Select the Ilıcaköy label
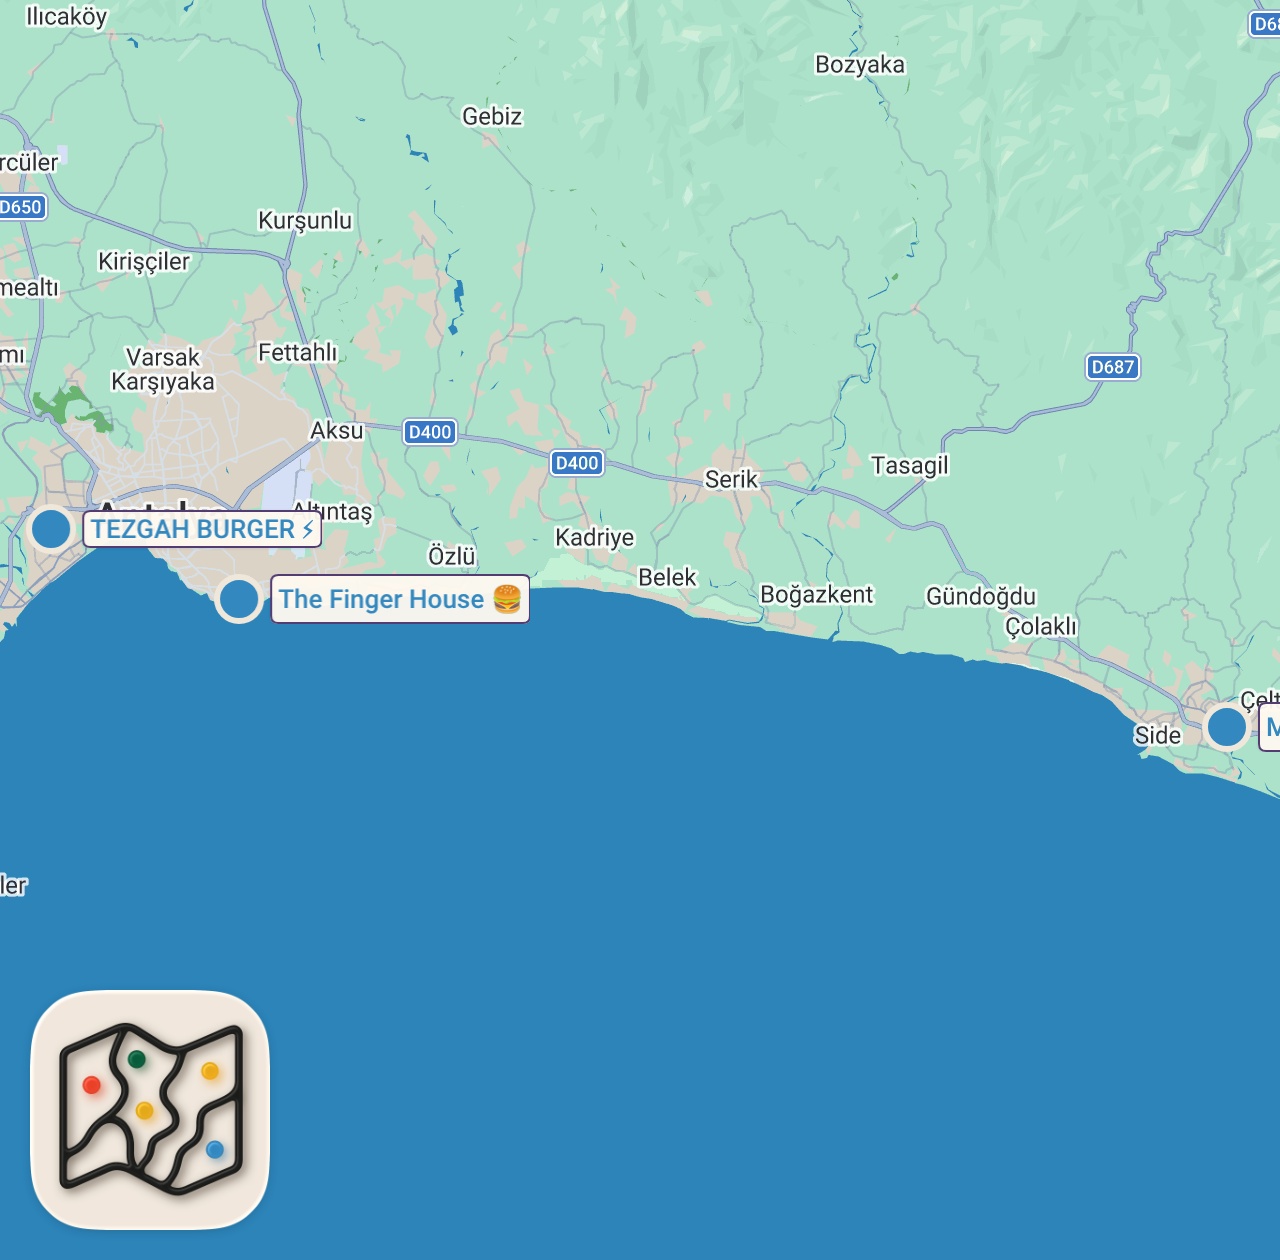The height and width of the screenshot is (1260, 1280). [x=66, y=17]
